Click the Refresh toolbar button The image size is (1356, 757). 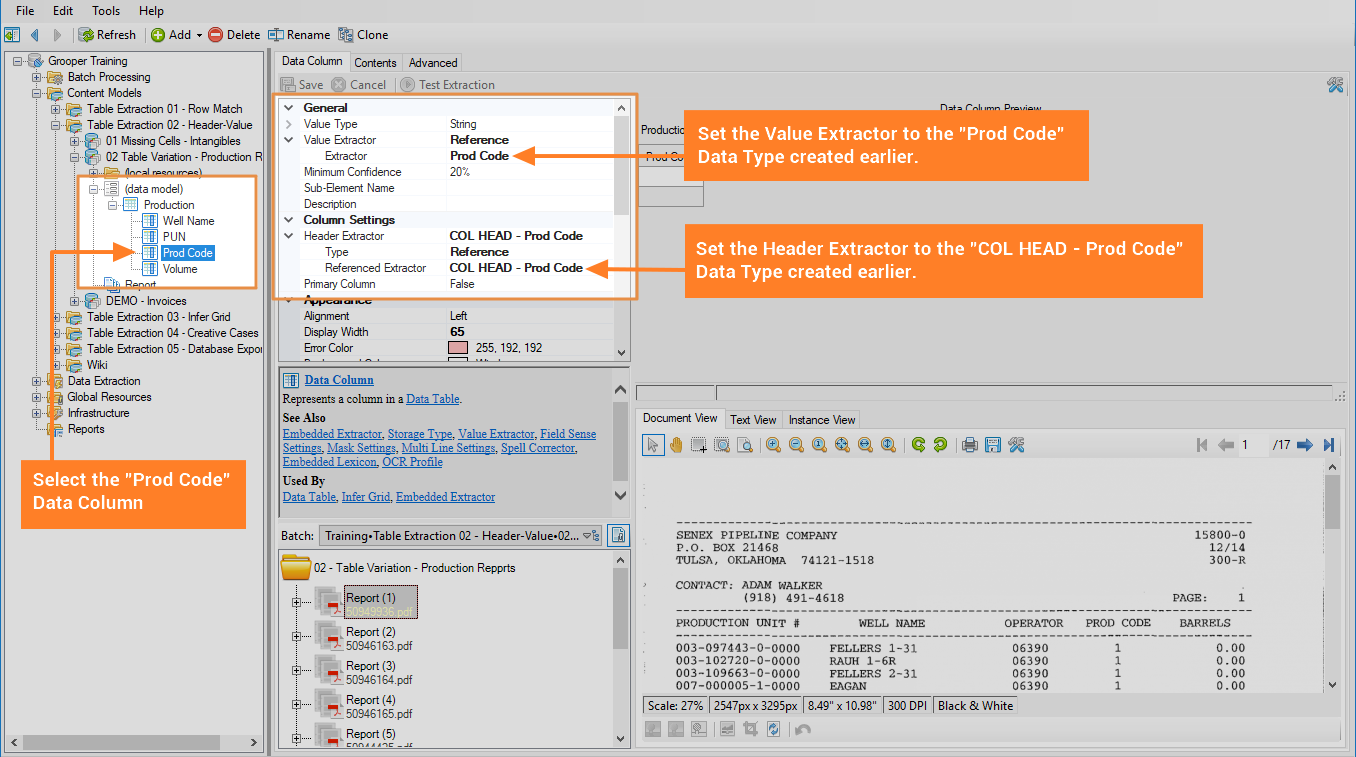click(x=107, y=35)
